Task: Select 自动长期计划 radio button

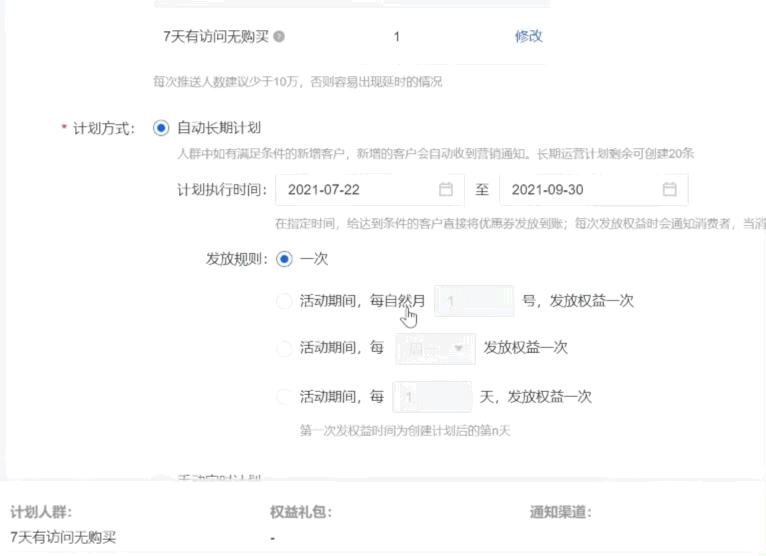Action: (161, 128)
